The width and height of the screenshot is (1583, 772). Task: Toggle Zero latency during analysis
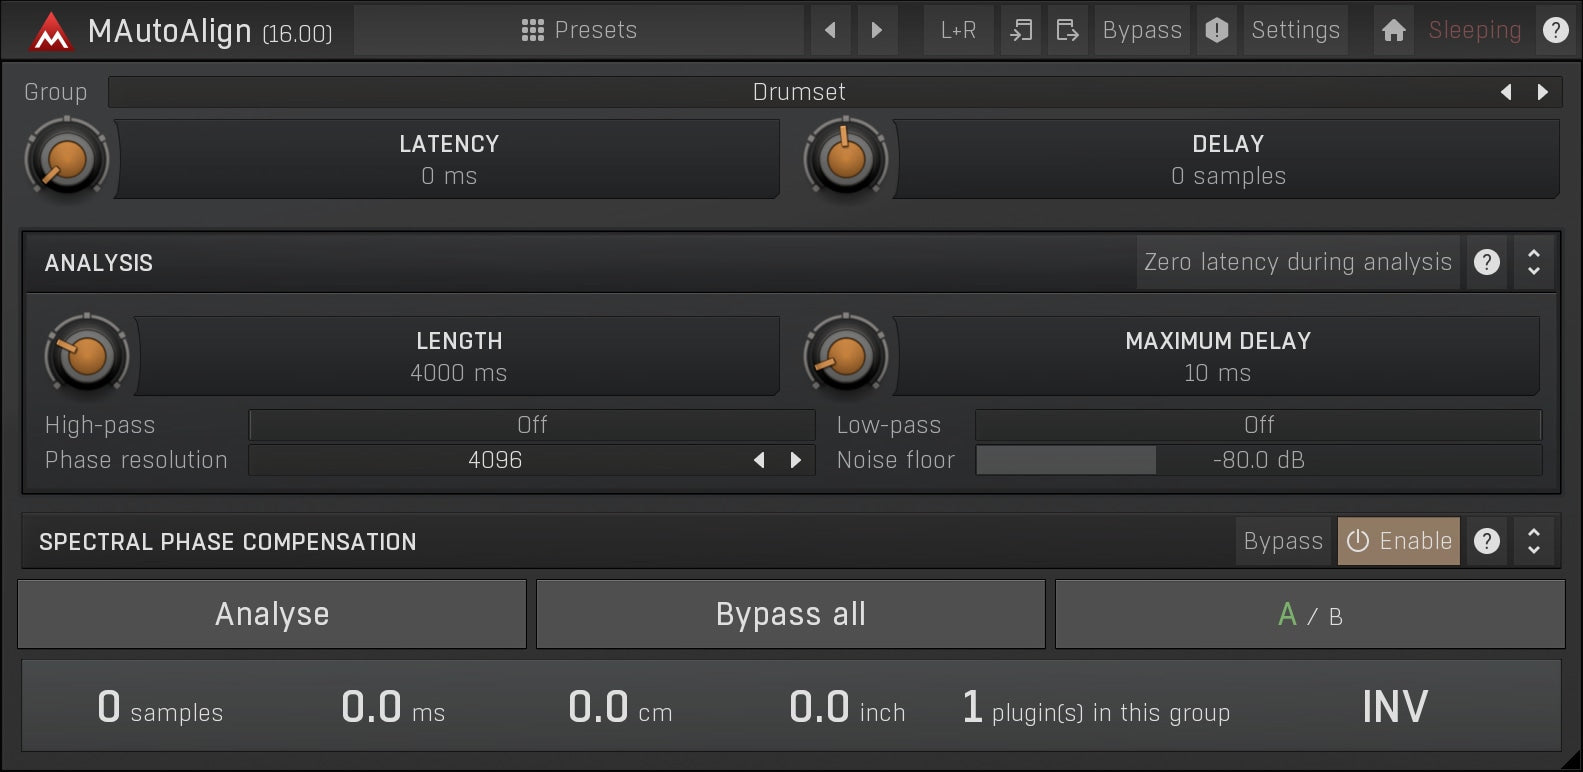click(1297, 262)
